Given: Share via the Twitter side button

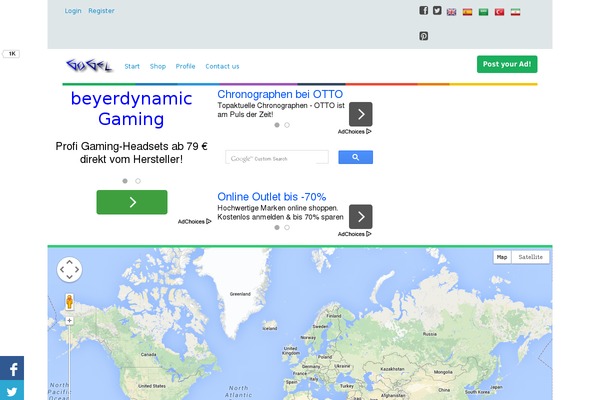Looking at the screenshot, I should point(12,390).
